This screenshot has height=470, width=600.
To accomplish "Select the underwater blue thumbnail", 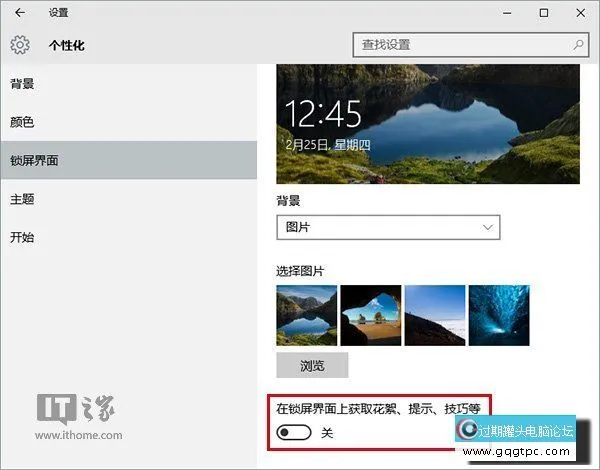I will point(499,315).
